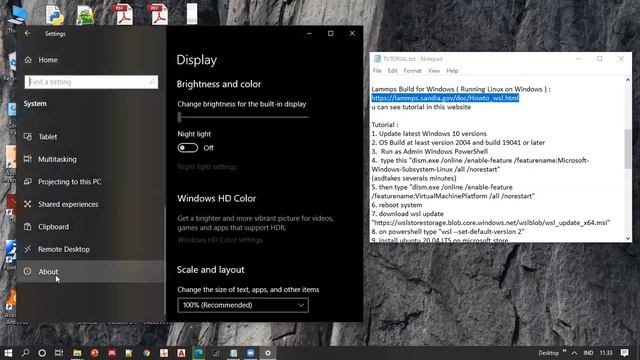Click the IND language indicator in tray
The image size is (640, 360).
(x=588, y=353)
